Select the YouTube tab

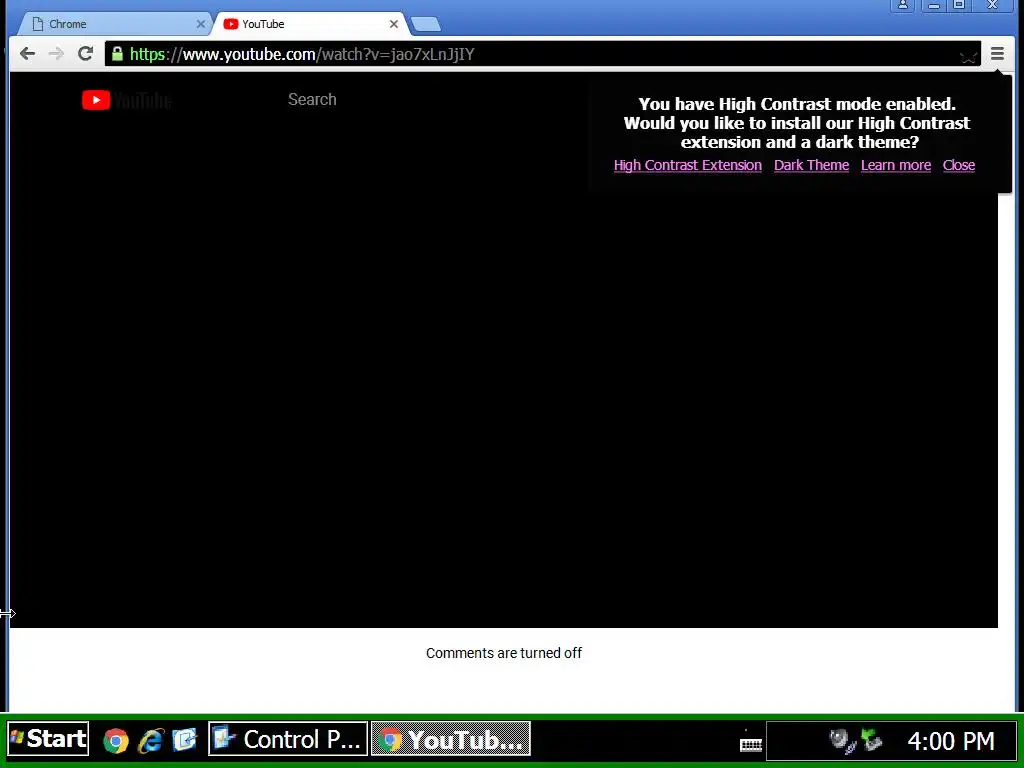click(x=310, y=24)
